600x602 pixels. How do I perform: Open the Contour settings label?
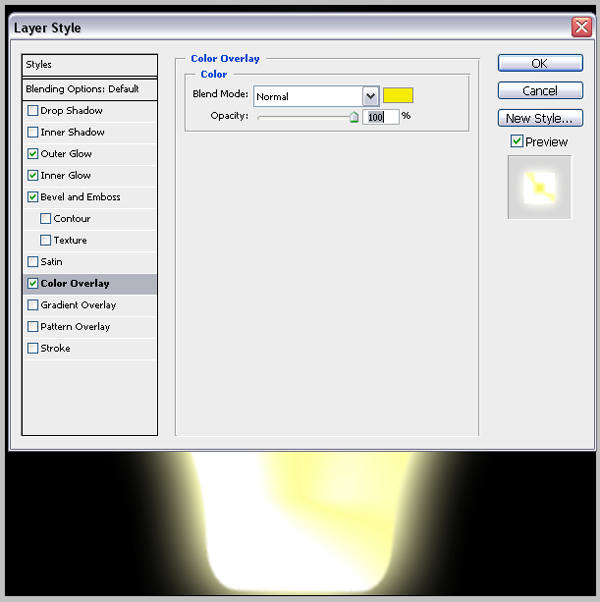(x=72, y=218)
